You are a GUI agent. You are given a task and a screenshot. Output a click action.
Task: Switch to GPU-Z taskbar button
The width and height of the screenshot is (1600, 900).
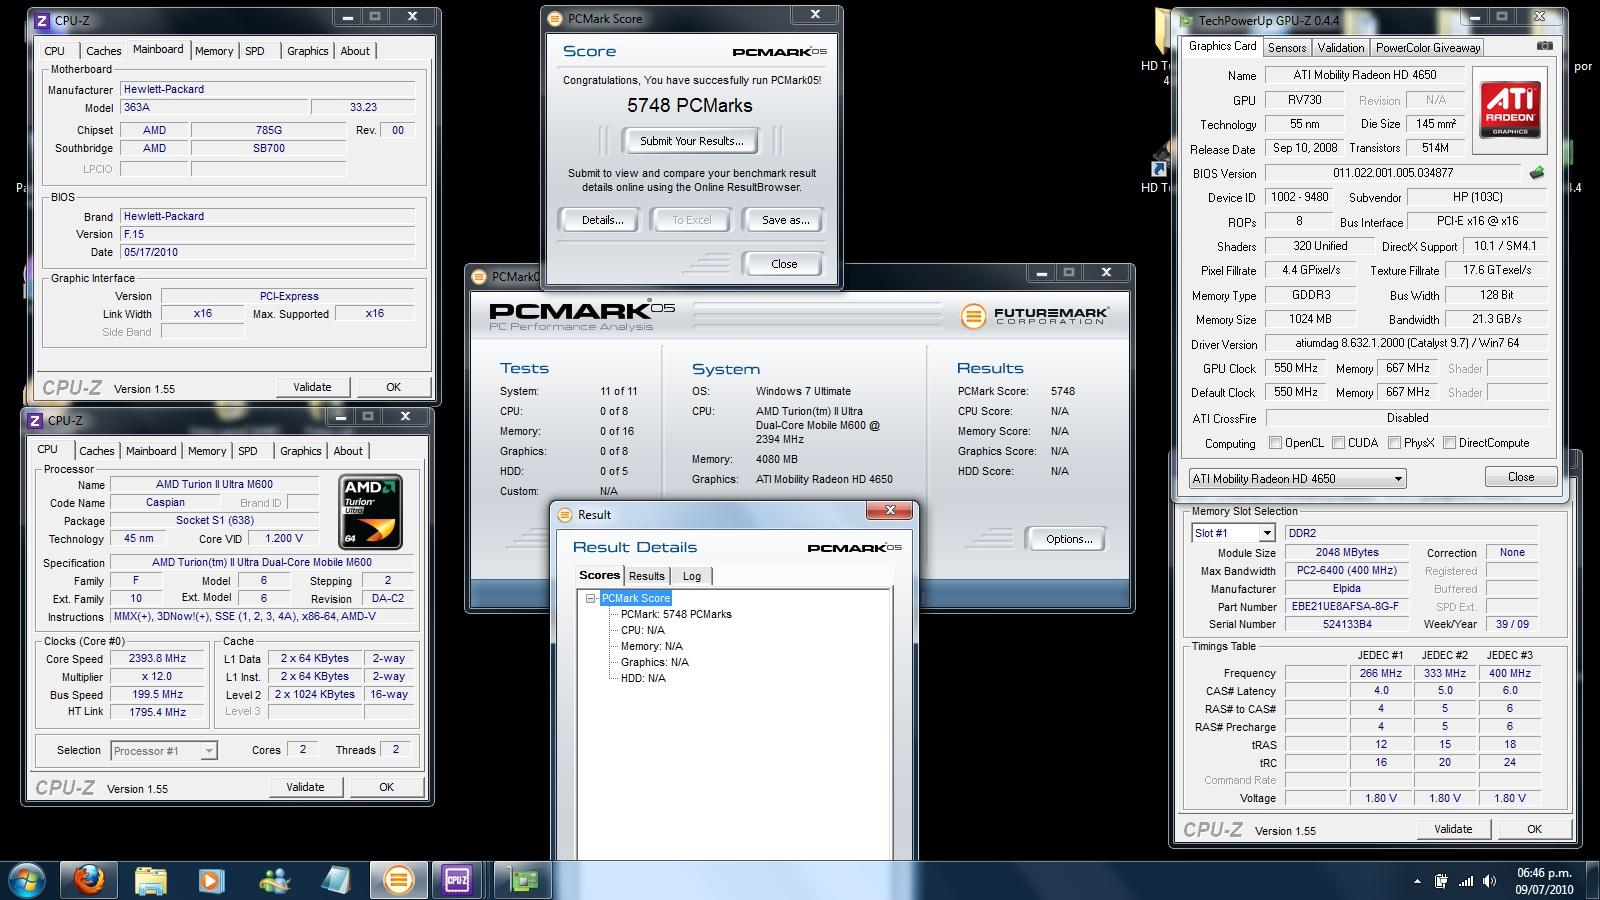point(524,880)
